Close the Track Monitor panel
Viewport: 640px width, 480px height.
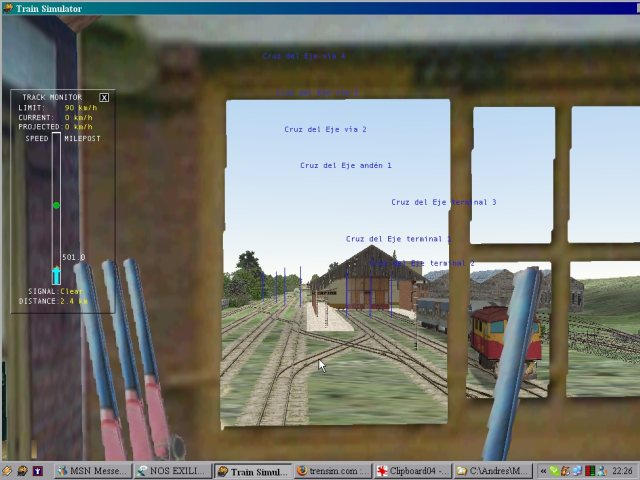point(104,97)
